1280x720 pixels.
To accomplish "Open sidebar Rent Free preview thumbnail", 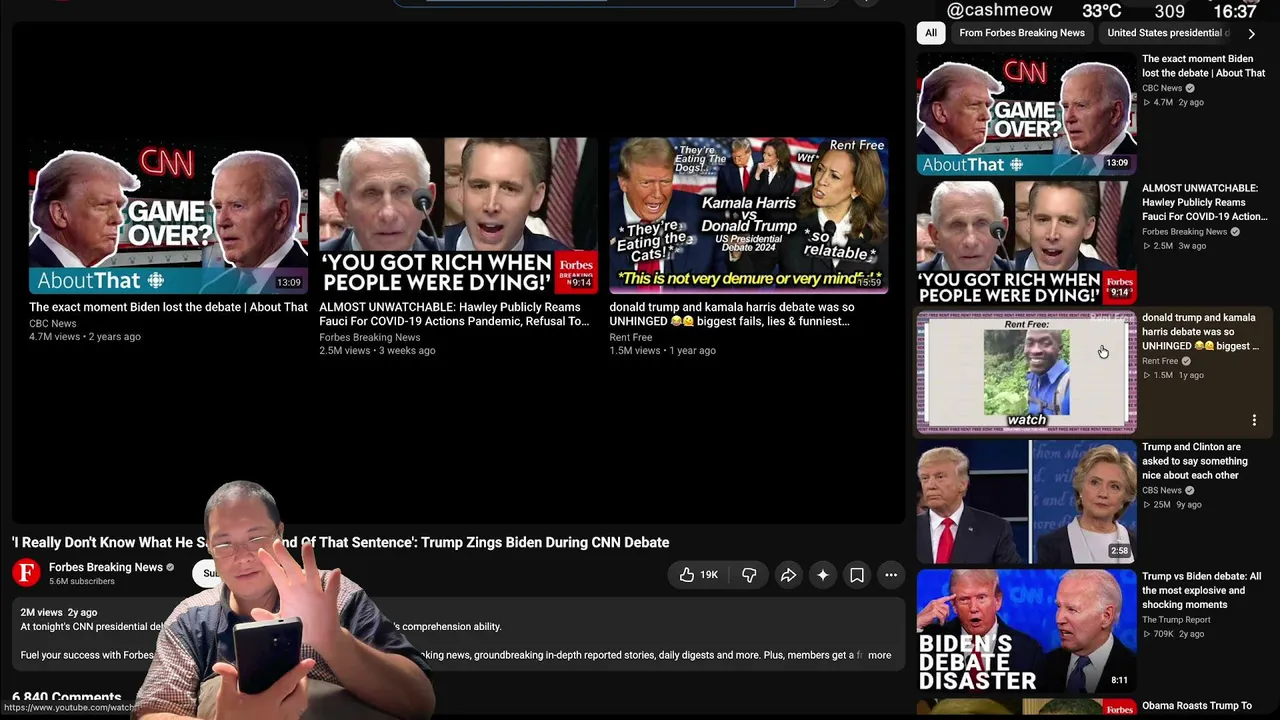I will pyautogui.click(x=1027, y=372).
